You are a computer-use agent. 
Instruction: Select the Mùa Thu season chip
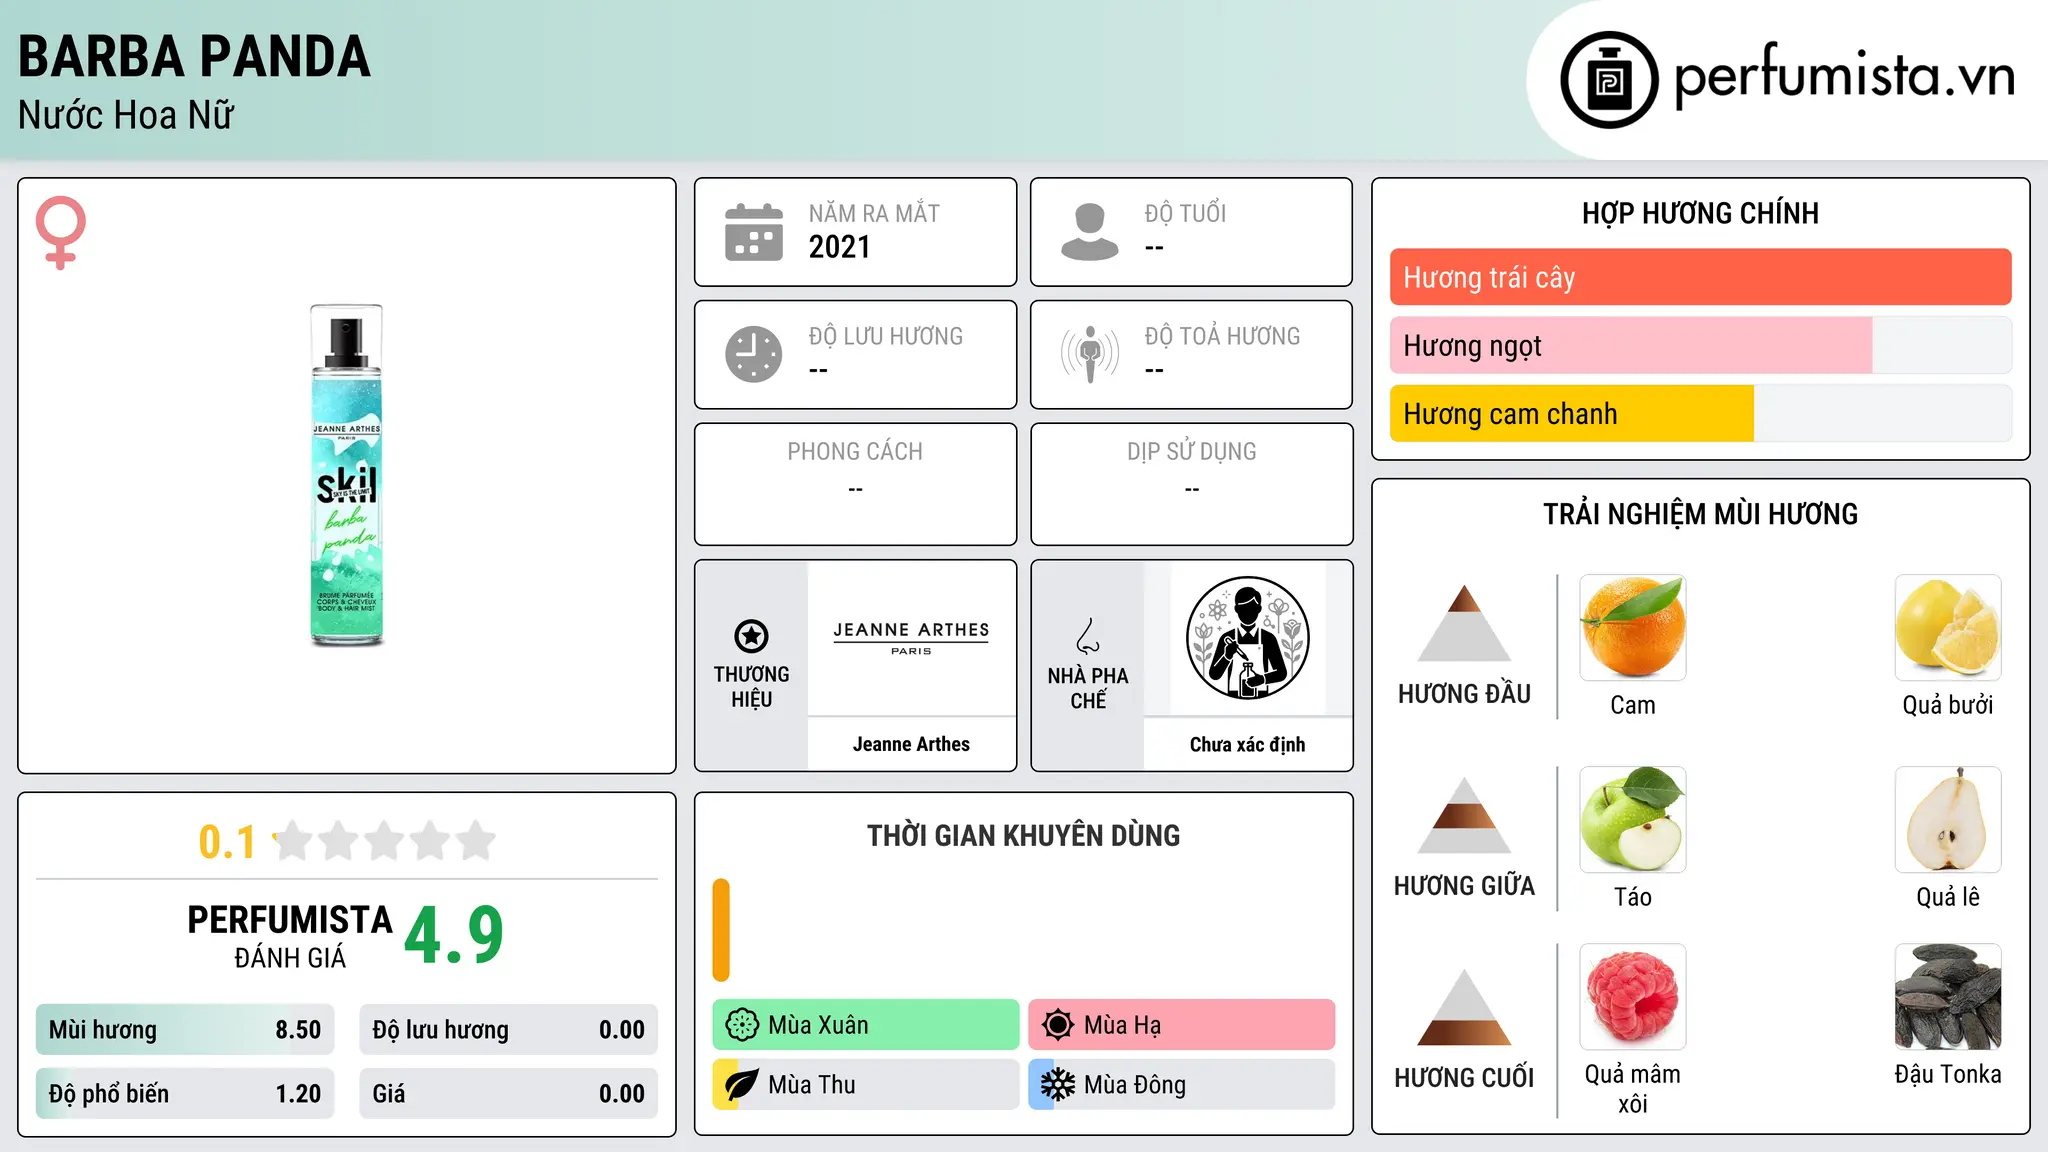[866, 1085]
